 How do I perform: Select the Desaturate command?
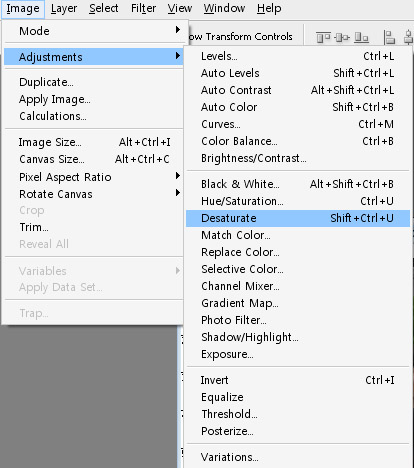298,218
